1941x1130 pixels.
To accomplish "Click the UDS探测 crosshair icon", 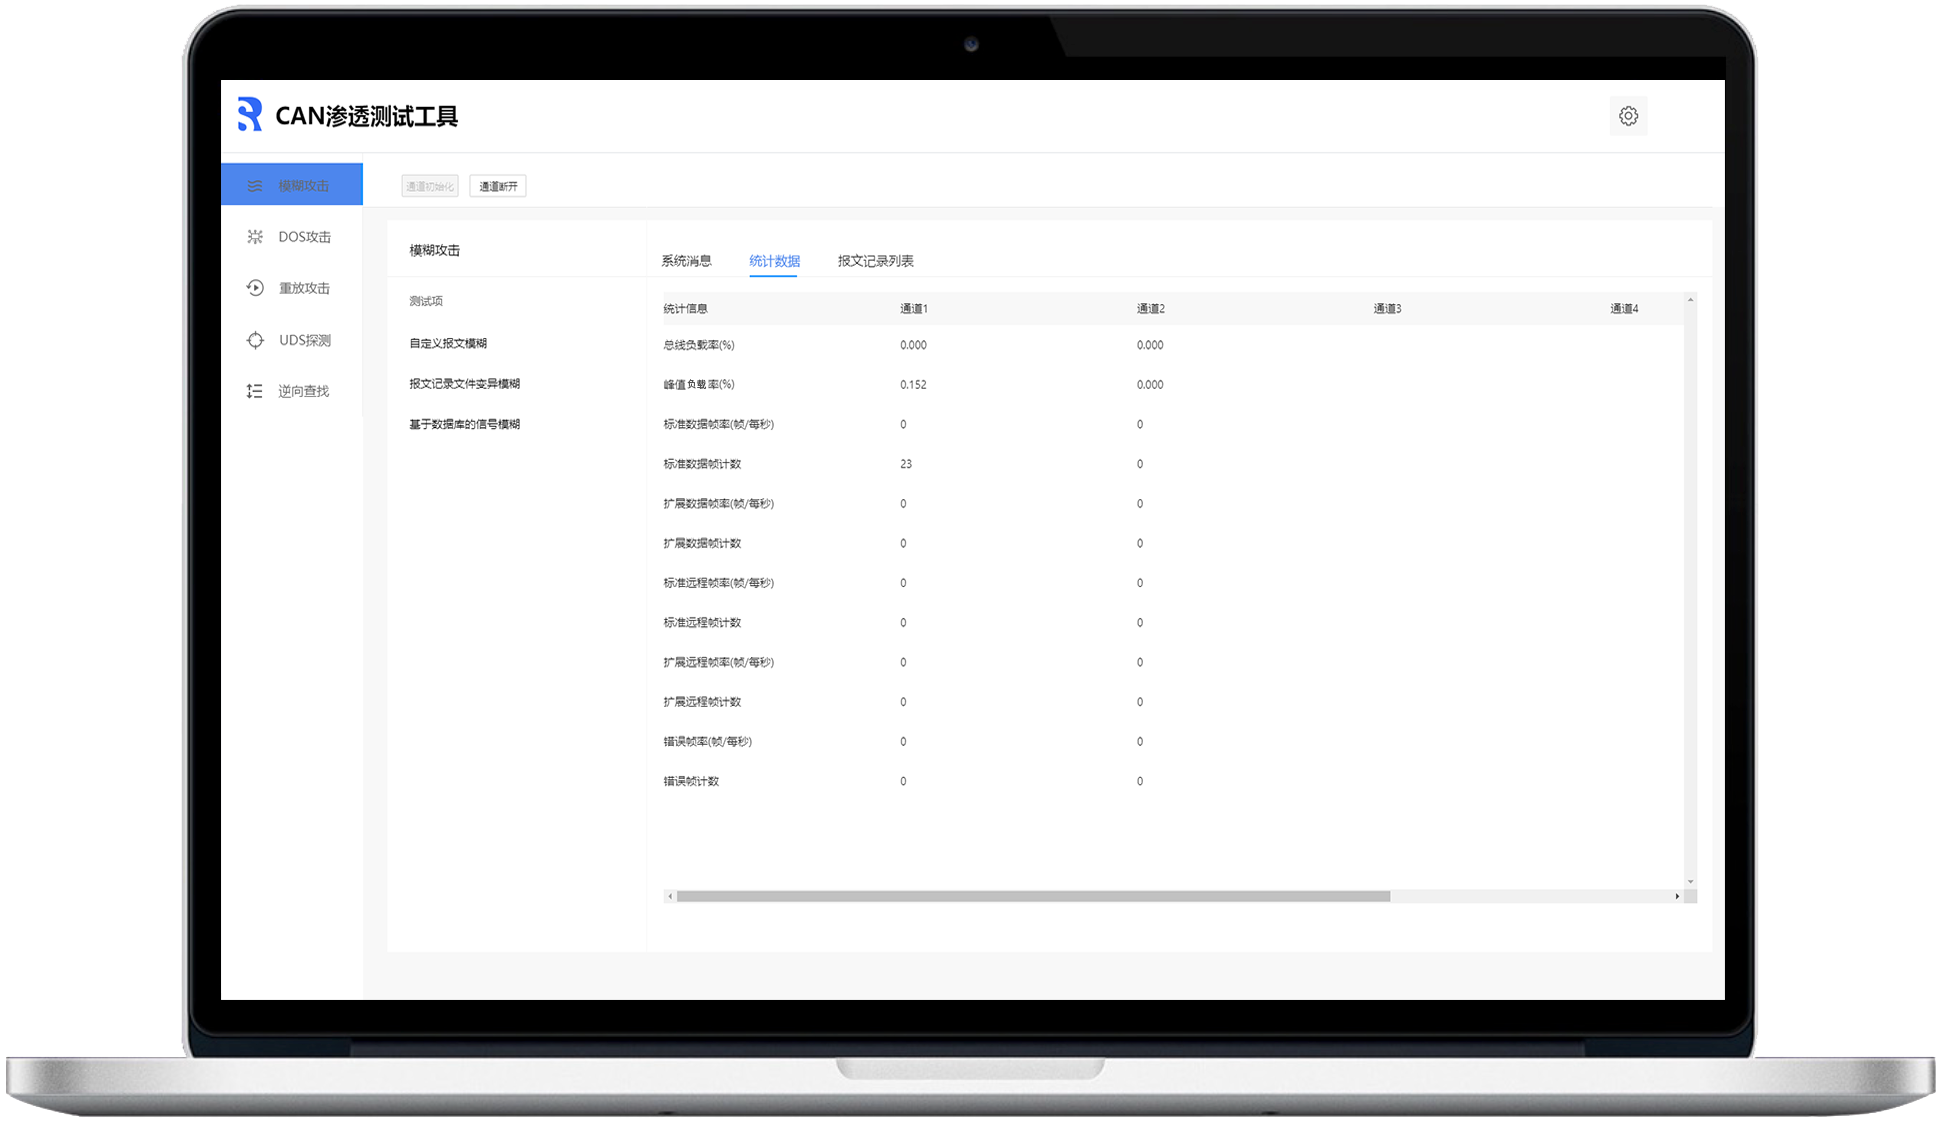I will click(x=255, y=340).
